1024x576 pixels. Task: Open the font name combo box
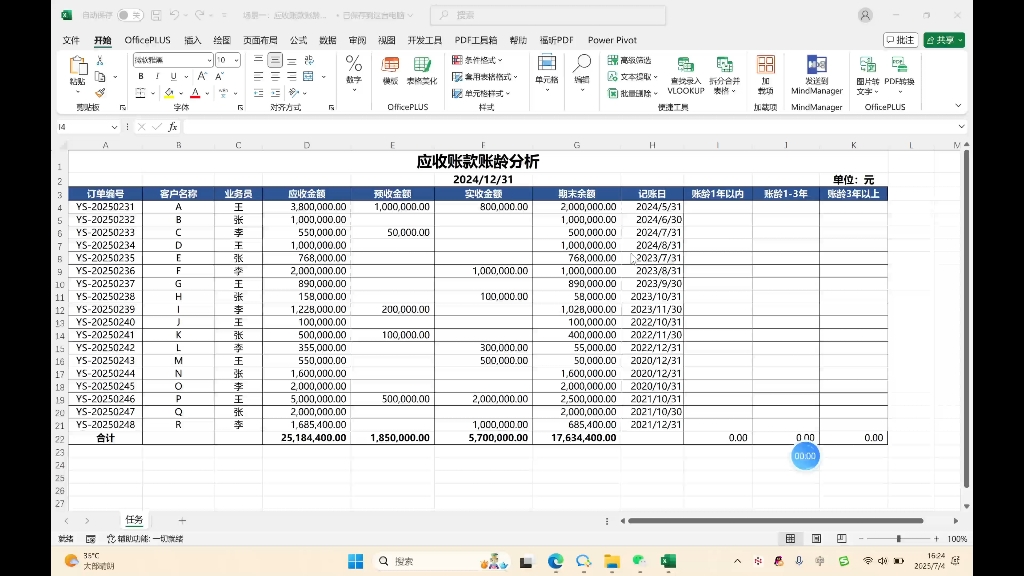(x=173, y=59)
